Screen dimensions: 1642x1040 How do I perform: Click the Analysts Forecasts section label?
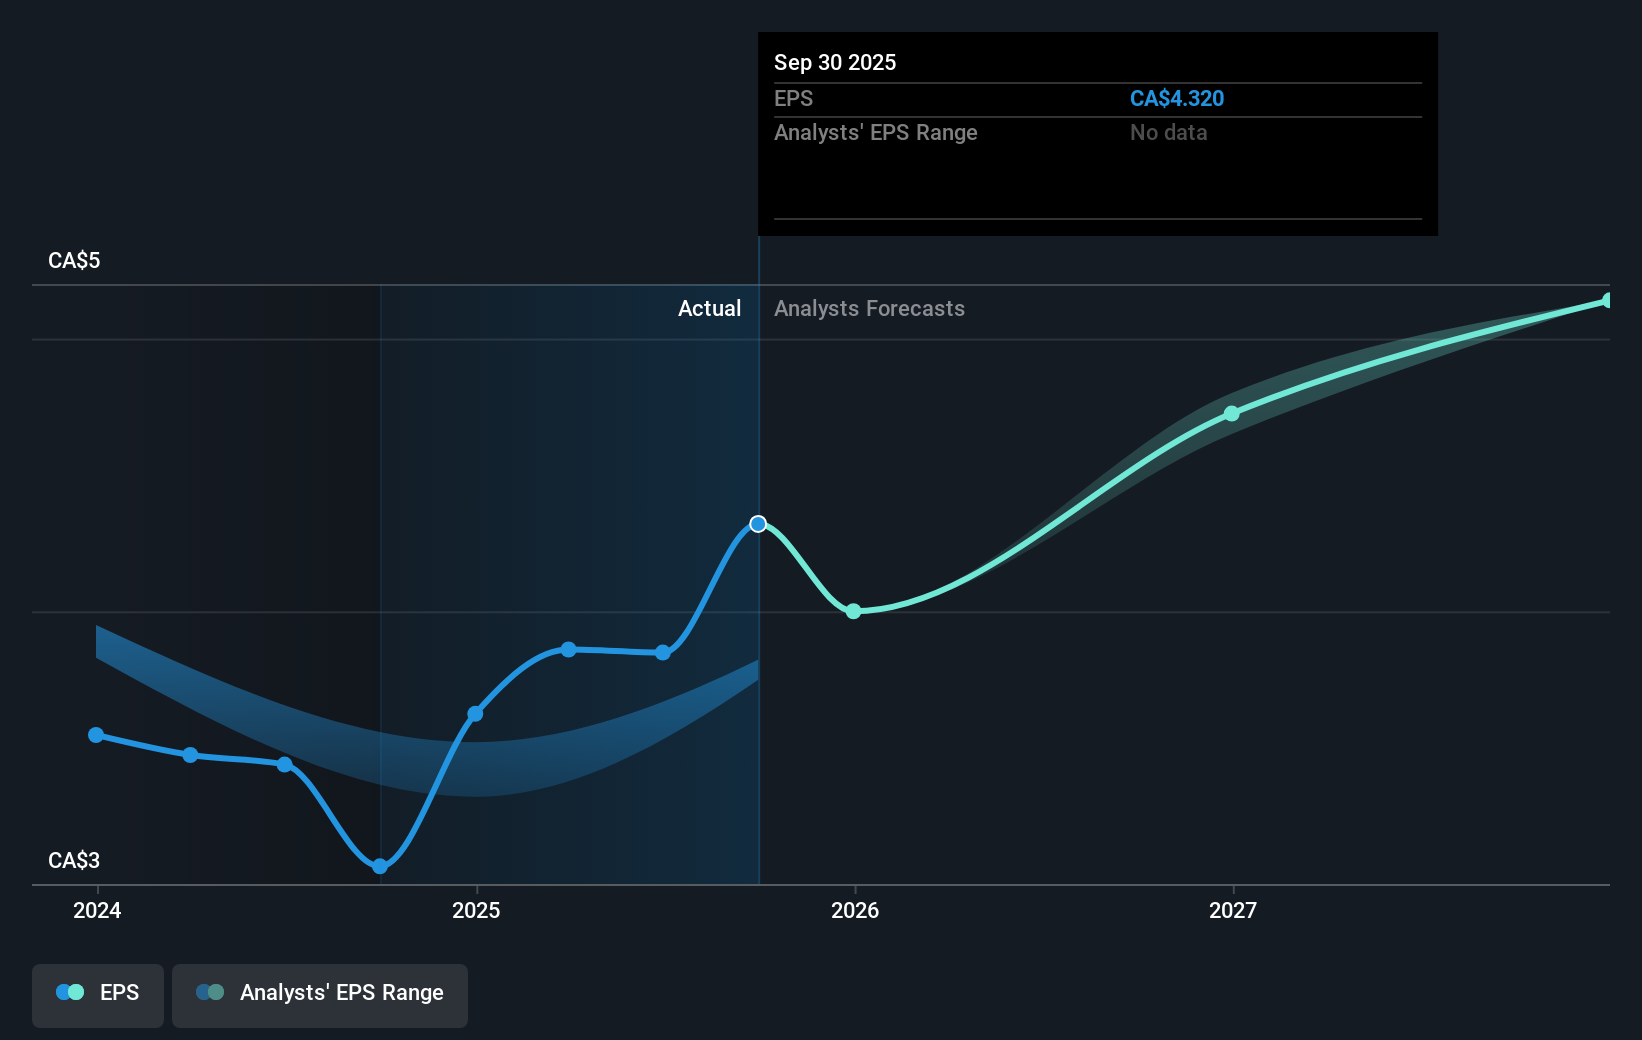coord(870,308)
